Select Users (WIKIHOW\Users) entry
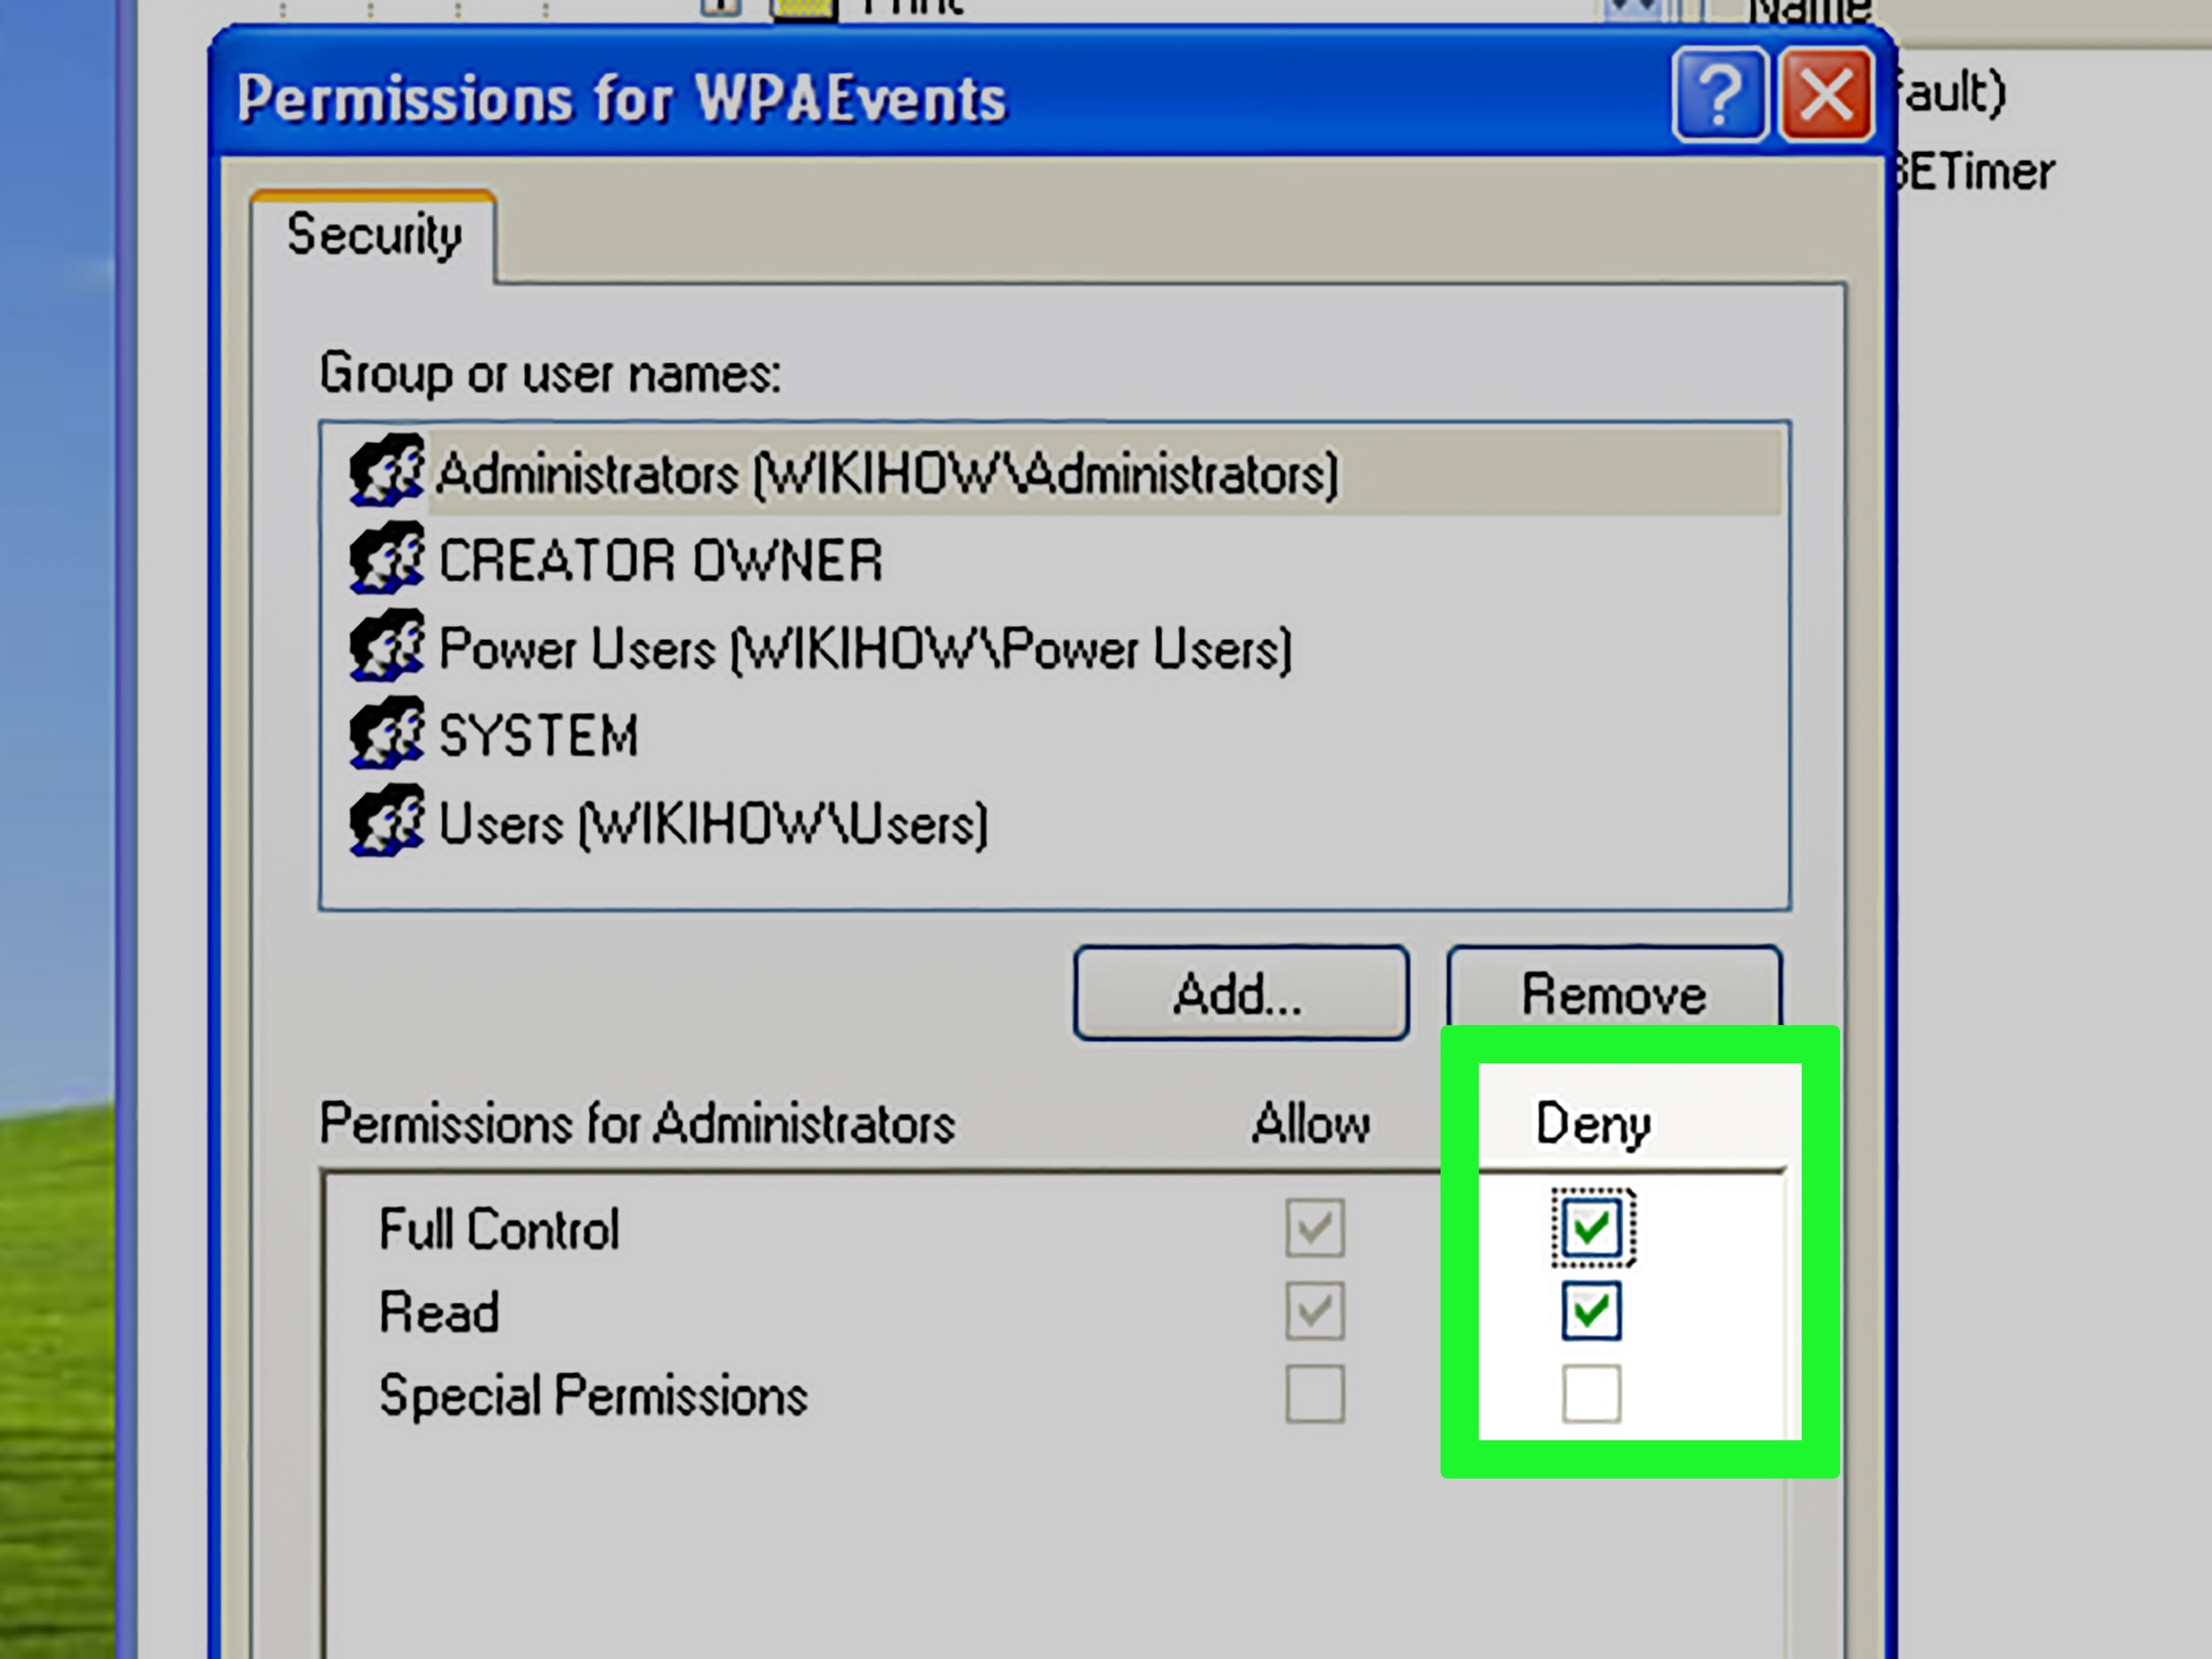 [x=713, y=822]
